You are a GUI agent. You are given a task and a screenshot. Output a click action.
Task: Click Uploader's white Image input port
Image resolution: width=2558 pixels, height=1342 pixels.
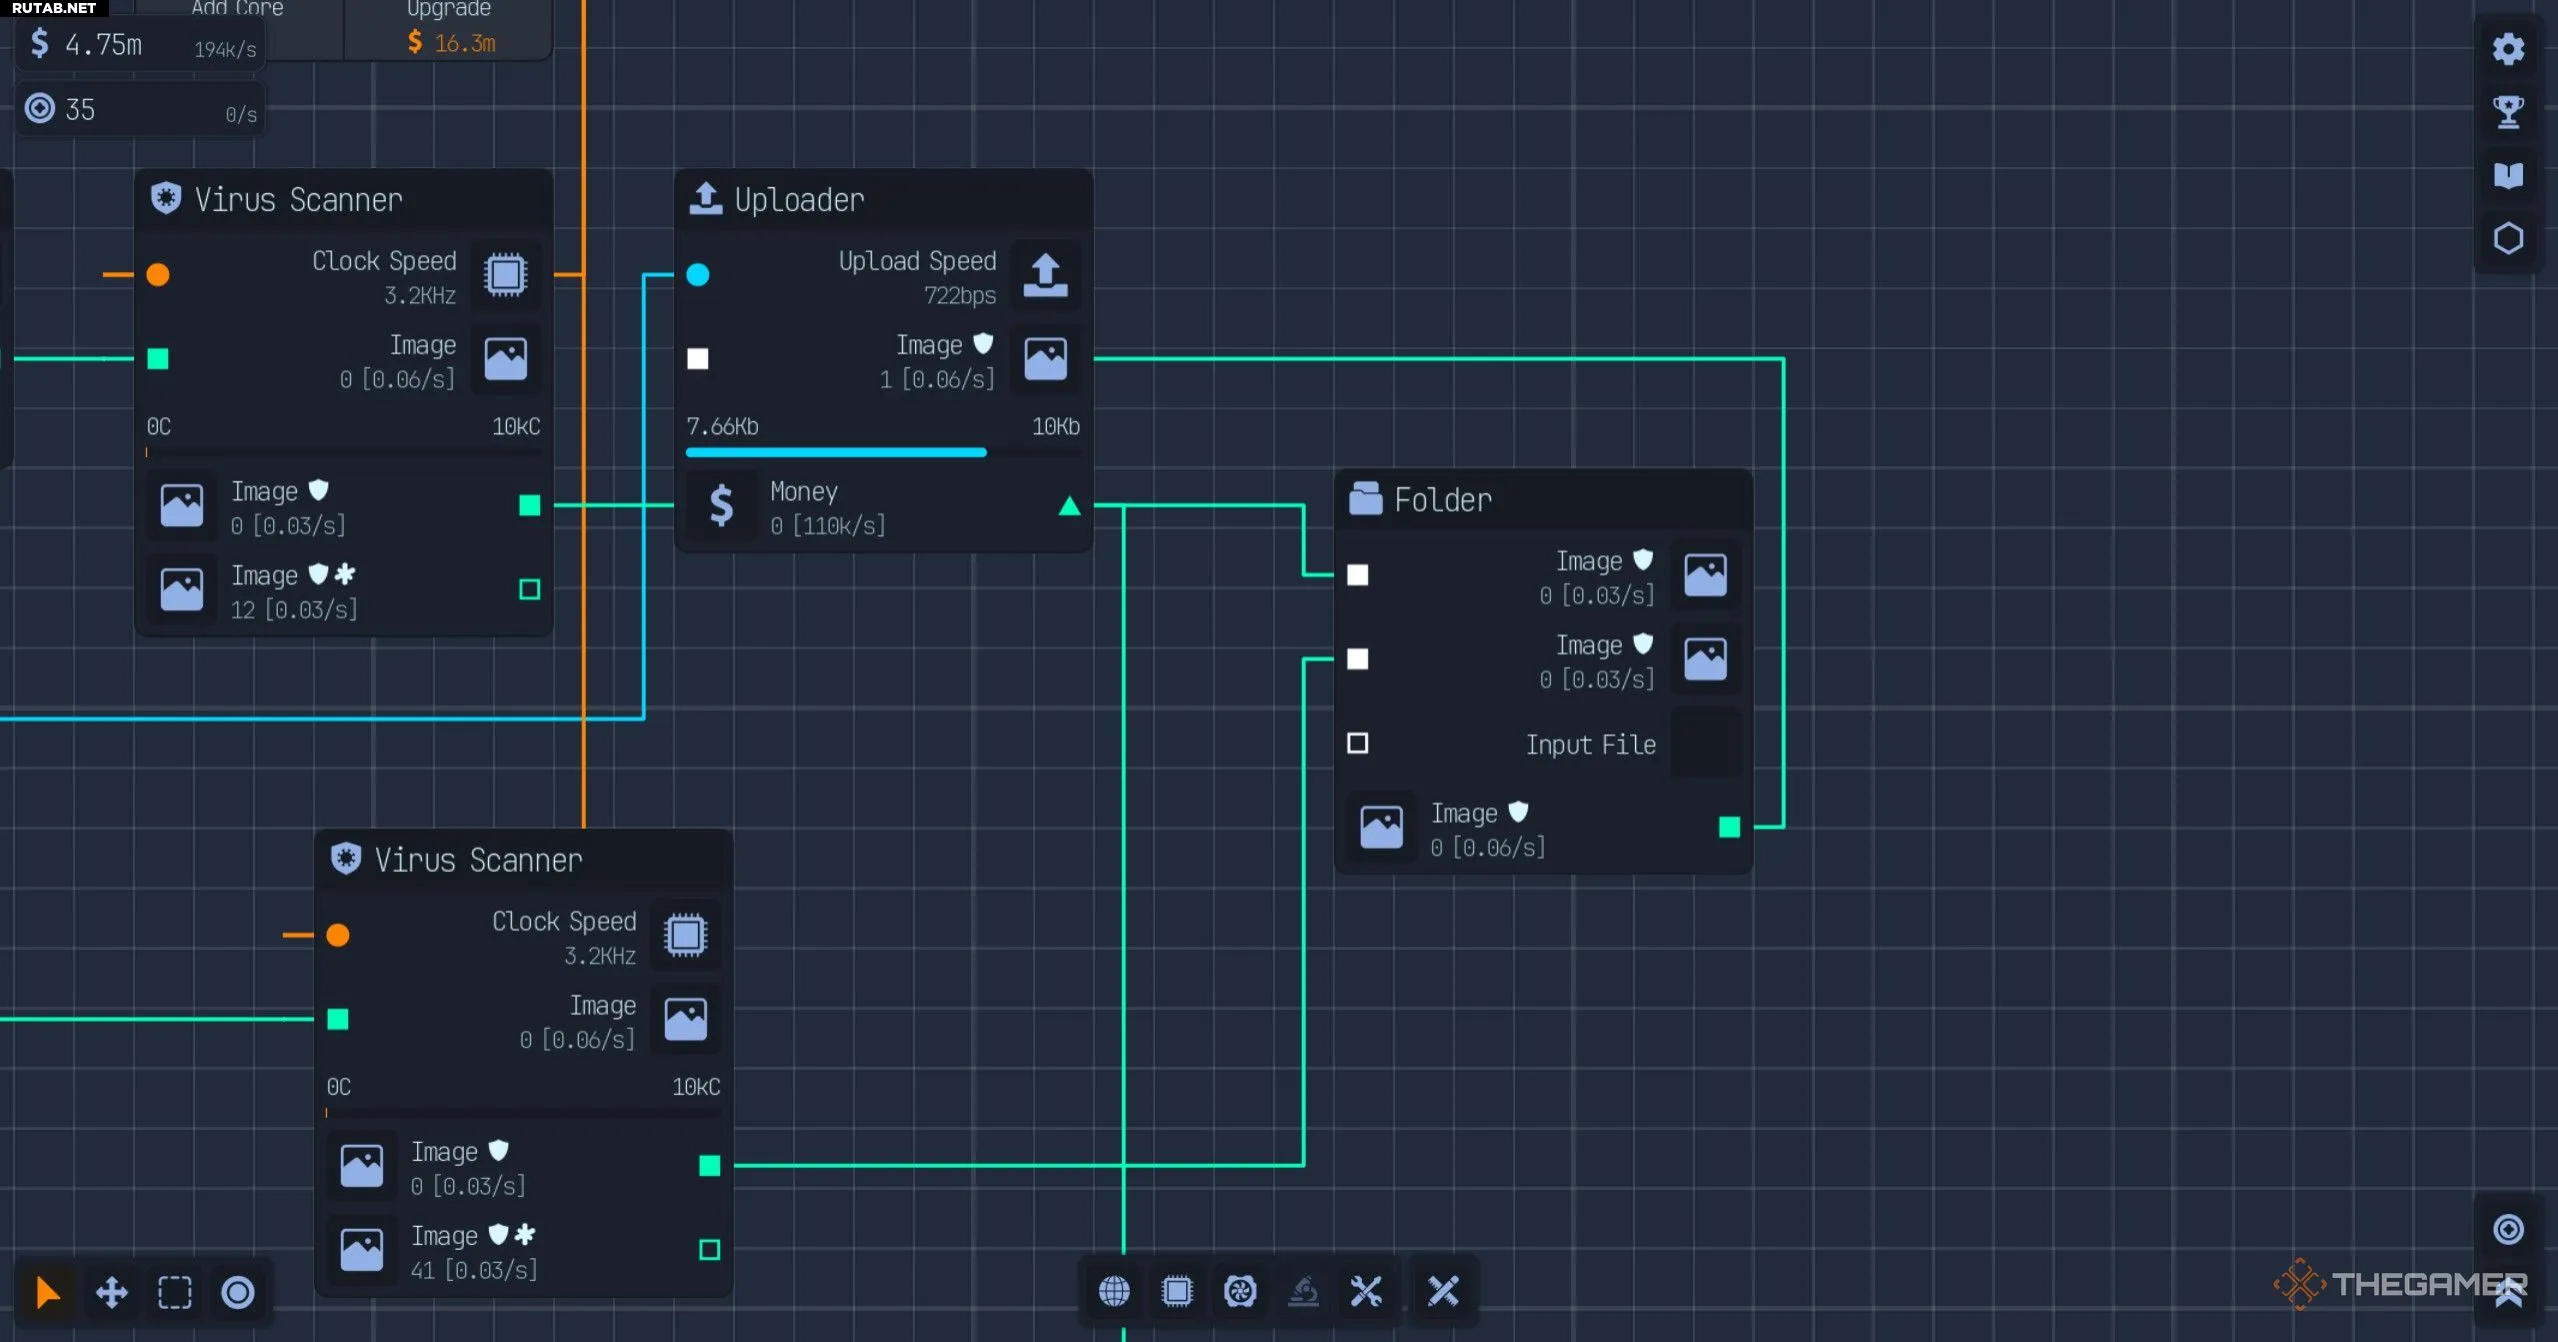tap(698, 359)
